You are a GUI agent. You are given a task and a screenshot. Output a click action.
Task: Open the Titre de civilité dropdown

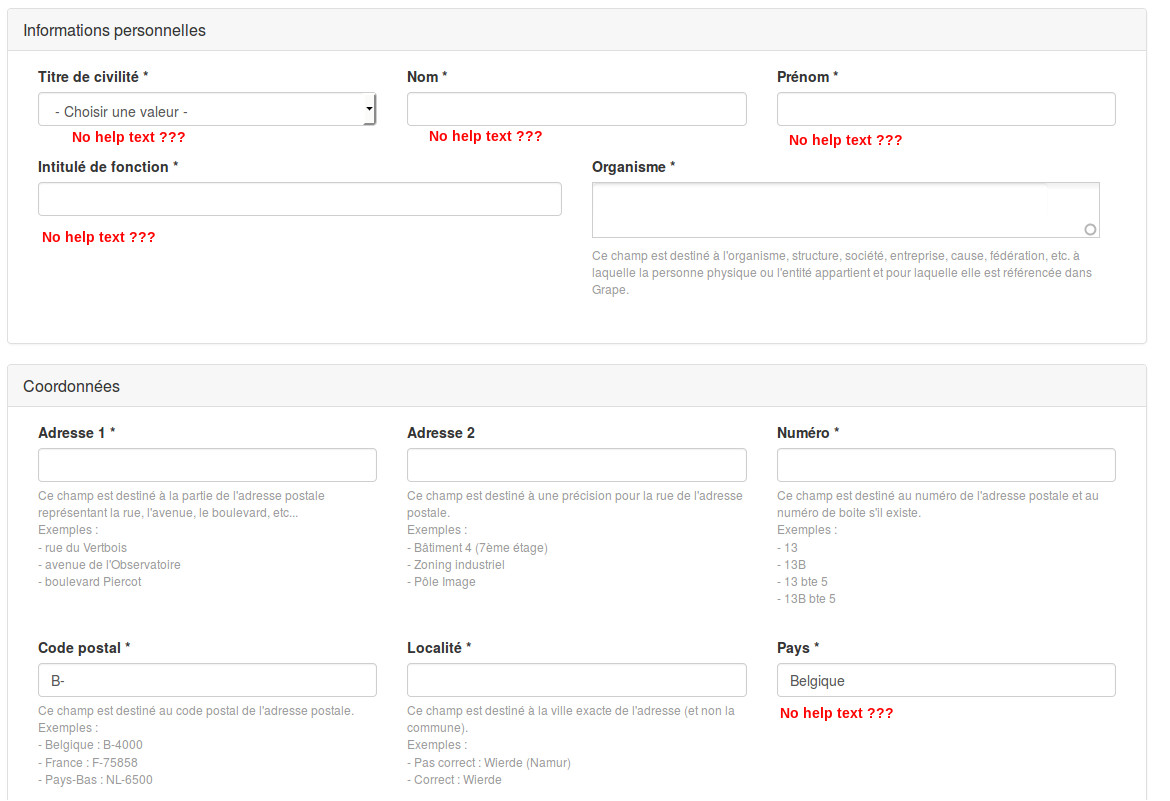coord(207,110)
